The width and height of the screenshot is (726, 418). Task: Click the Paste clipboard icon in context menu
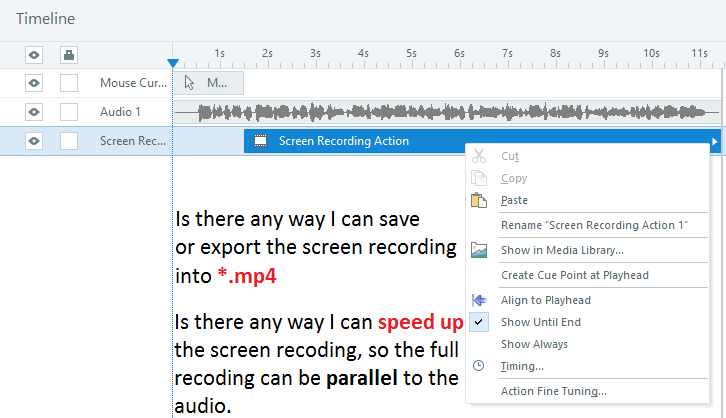coord(479,200)
